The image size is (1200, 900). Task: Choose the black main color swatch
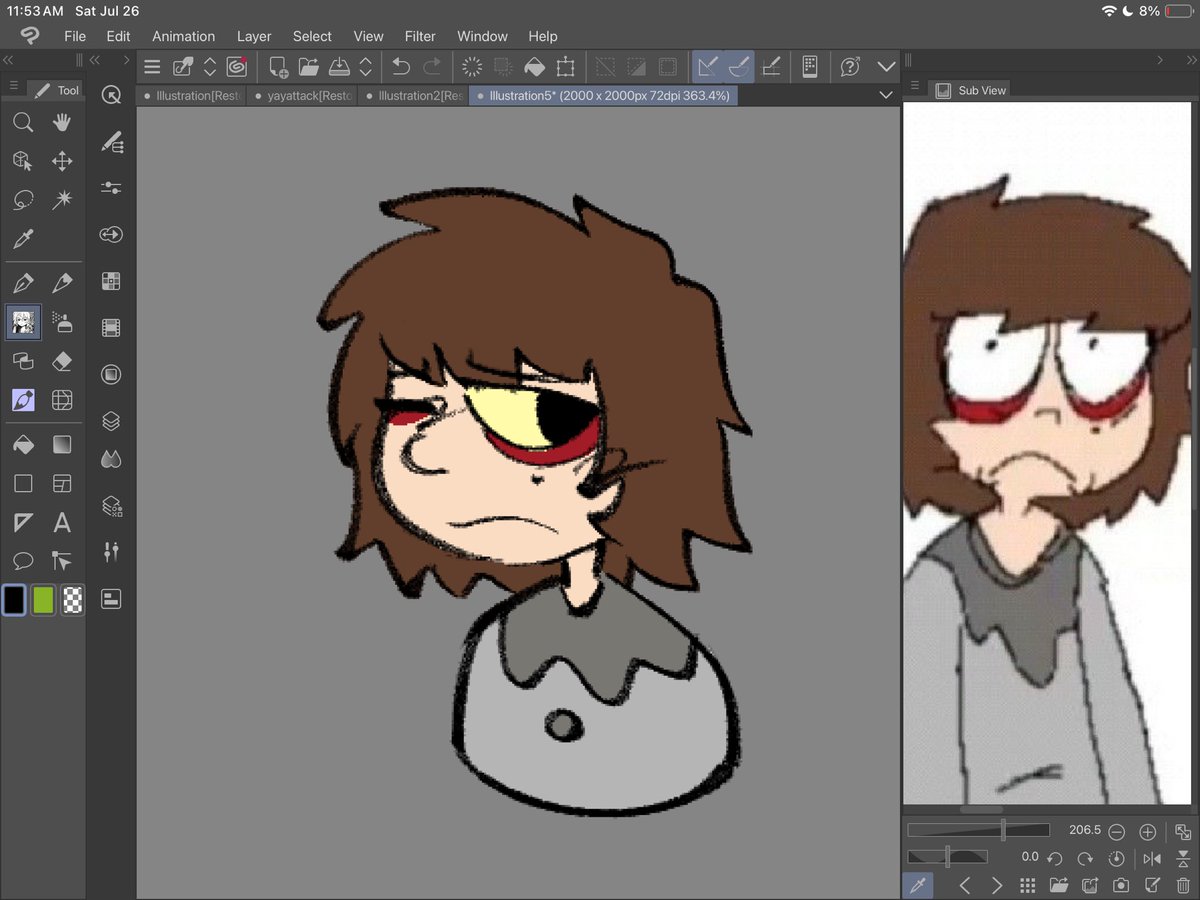coord(14,600)
